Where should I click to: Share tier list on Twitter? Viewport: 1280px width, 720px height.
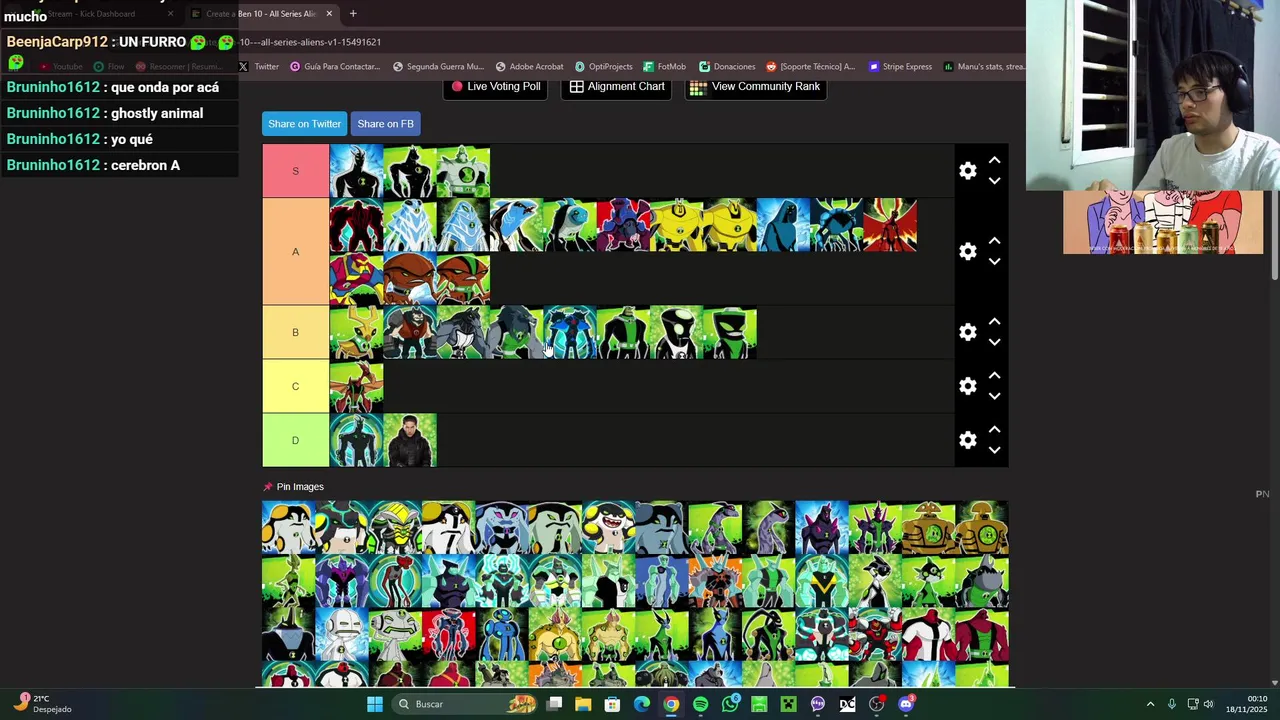(304, 124)
